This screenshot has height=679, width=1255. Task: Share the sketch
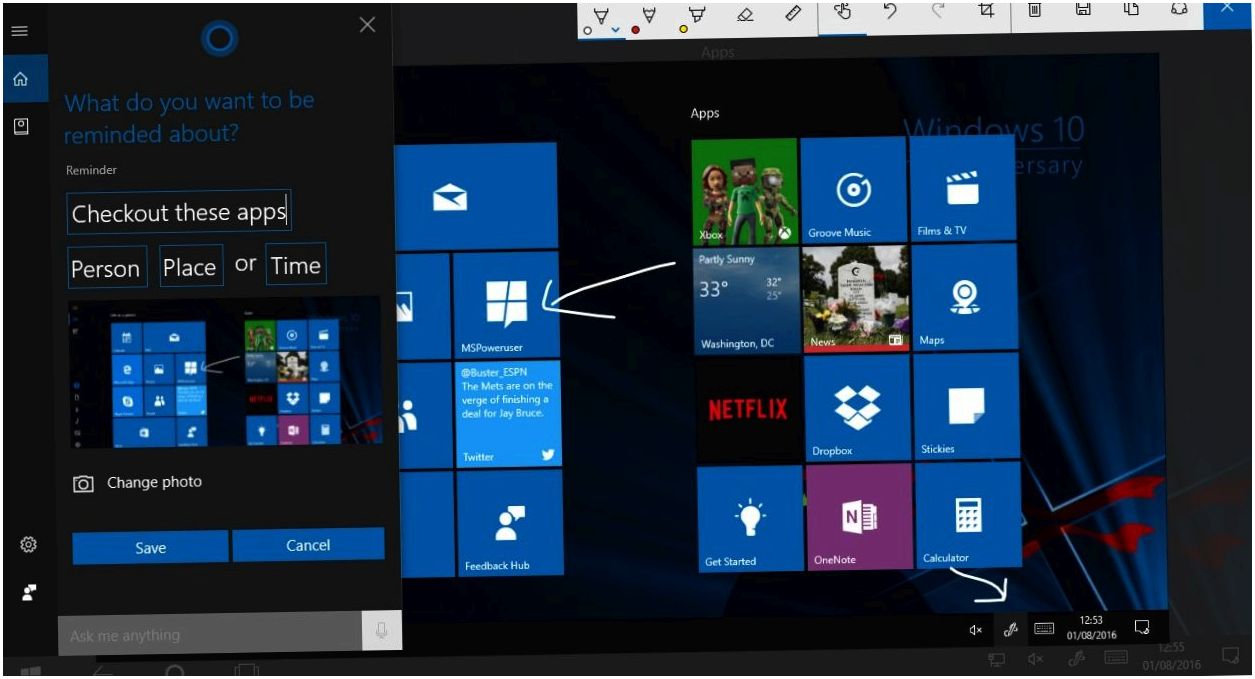(1179, 9)
